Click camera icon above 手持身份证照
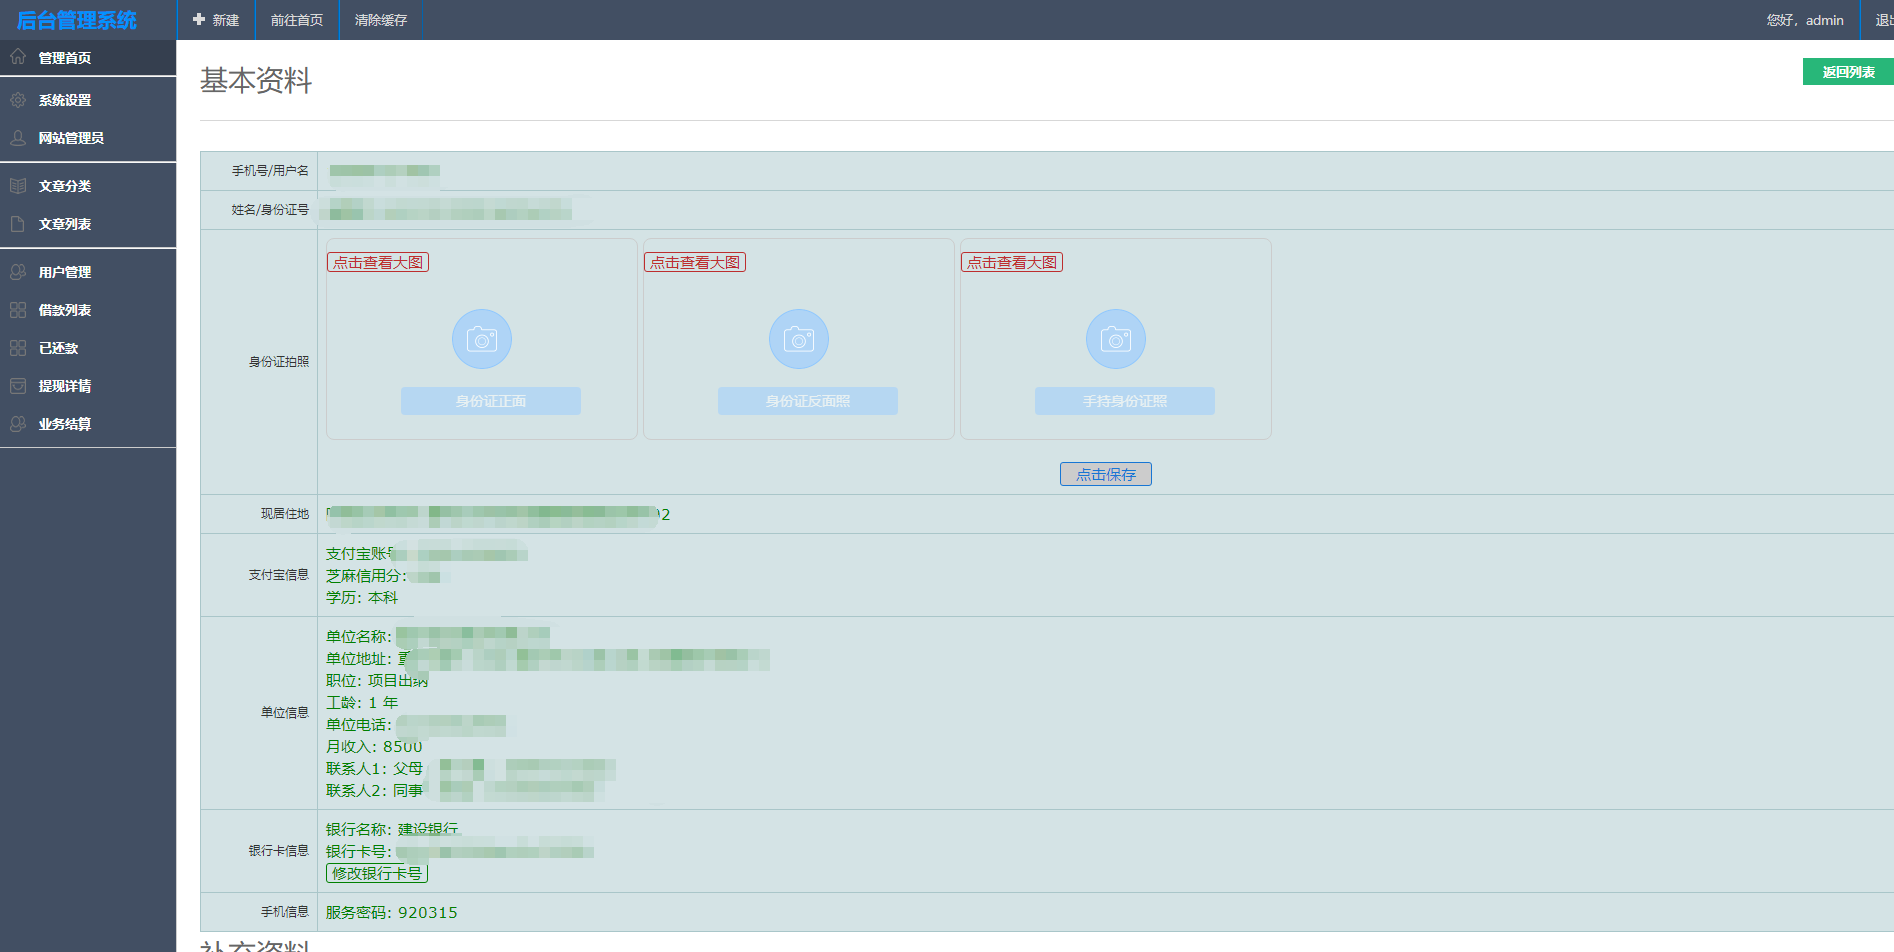The height and width of the screenshot is (952, 1894). (1116, 339)
